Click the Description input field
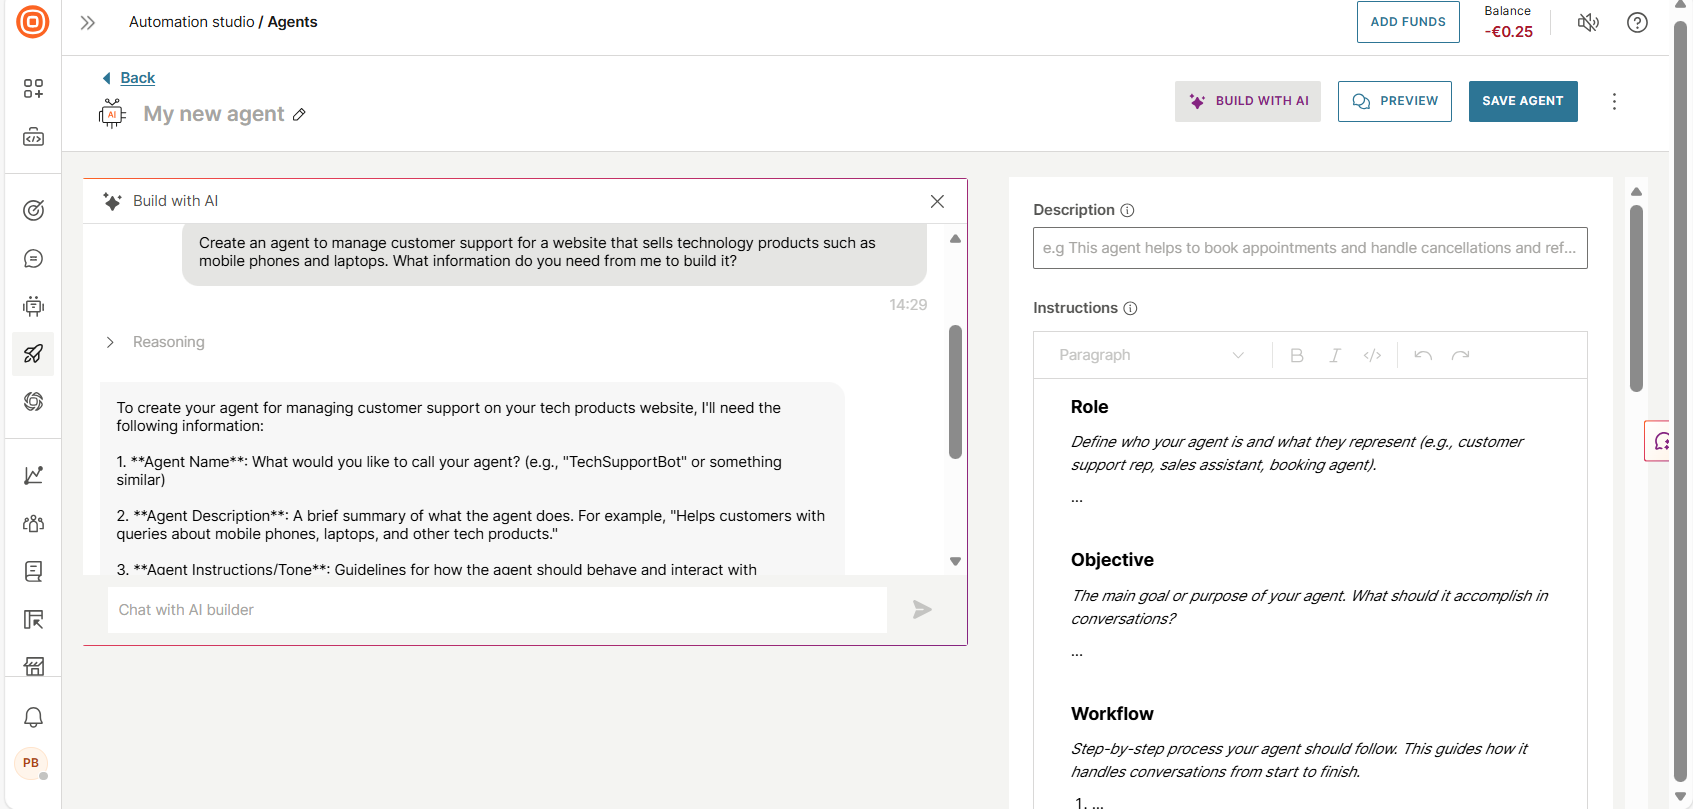This screenshot has height=809, width=1693. (1310, 248)
